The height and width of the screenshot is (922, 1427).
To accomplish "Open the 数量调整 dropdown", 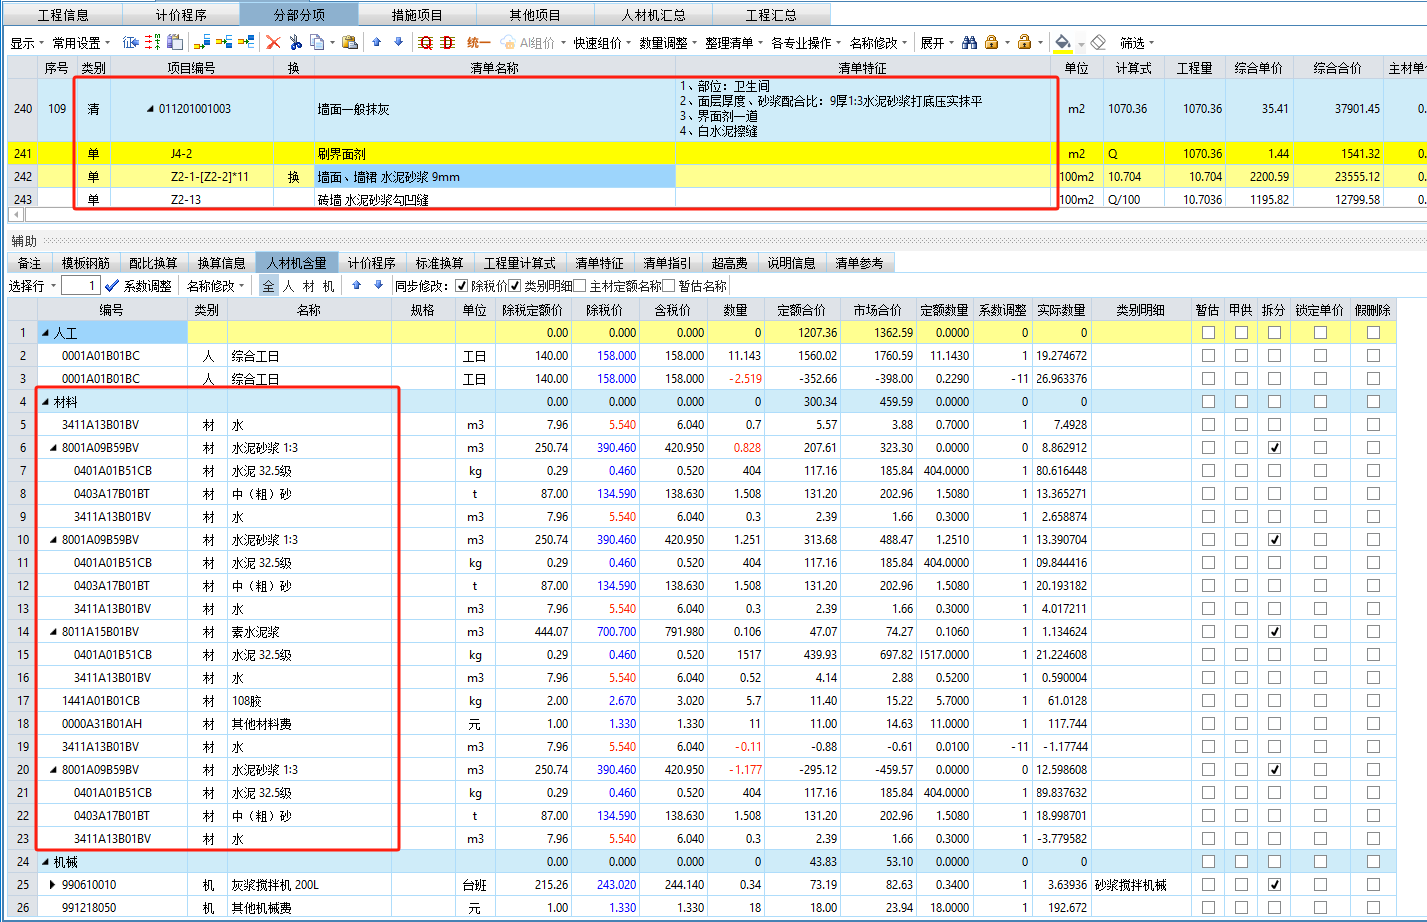I will [668, 43].
